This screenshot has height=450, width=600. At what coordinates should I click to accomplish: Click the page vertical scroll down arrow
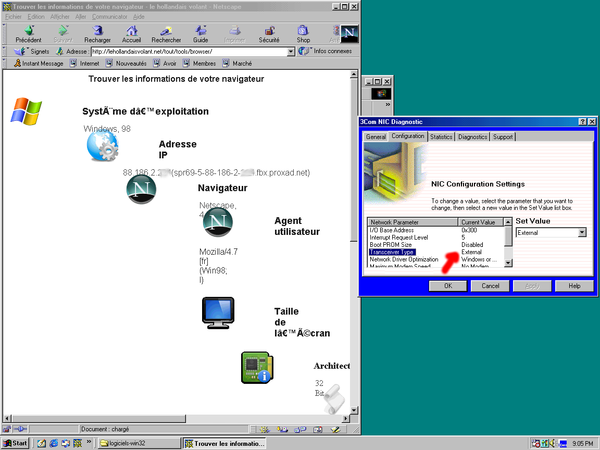[354, 410]
